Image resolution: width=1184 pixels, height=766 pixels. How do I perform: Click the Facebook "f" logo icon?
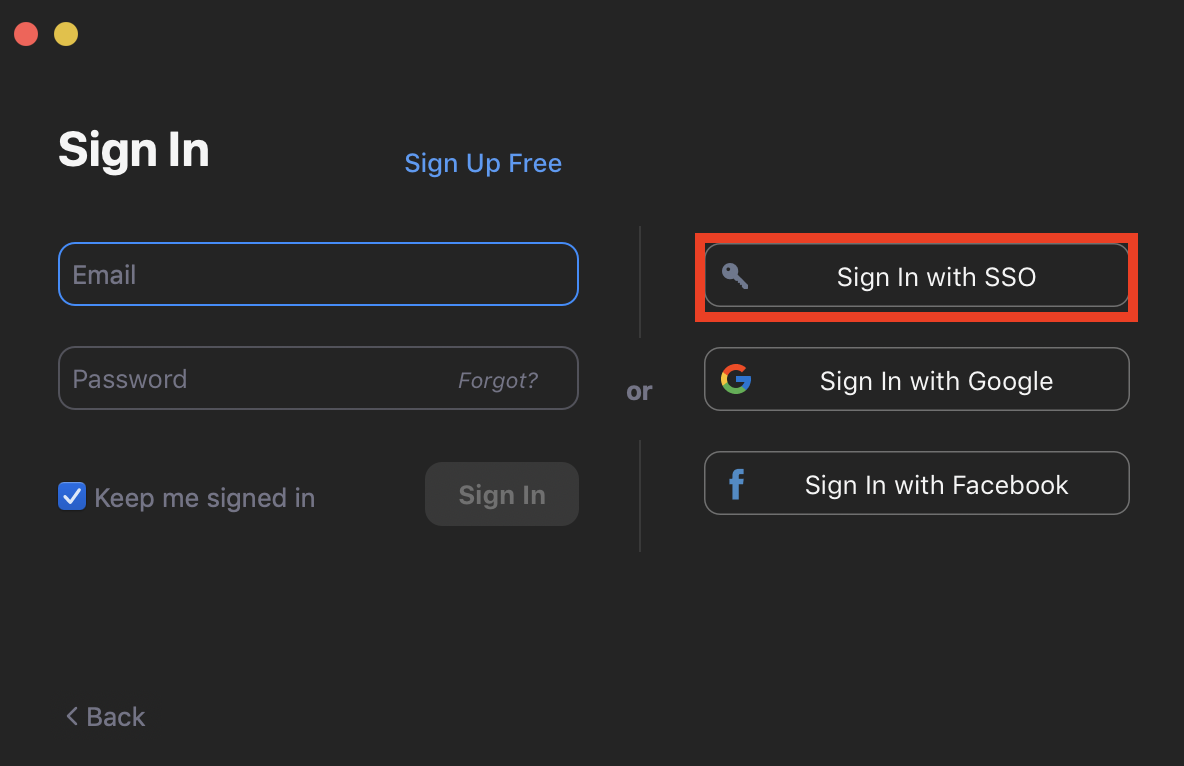[x=736, y=483]
